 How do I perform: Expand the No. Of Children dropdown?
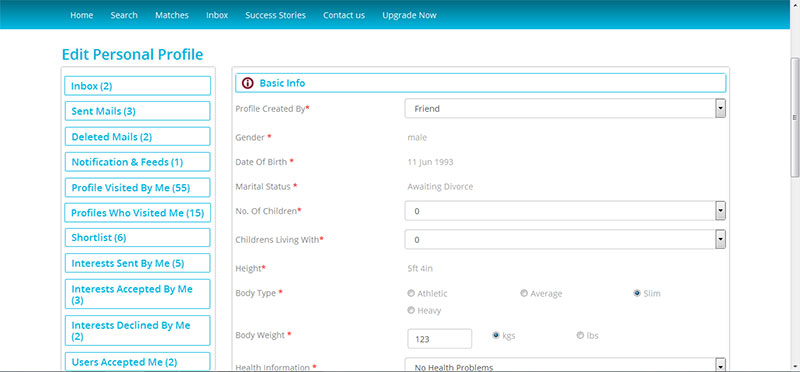565,211
